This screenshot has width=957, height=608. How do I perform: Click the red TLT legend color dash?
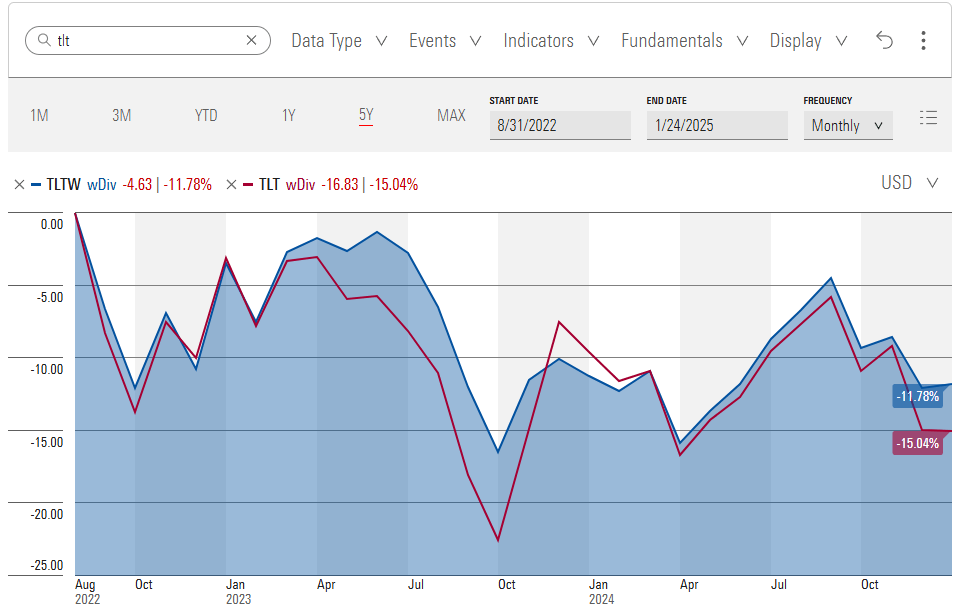pyautogui.click(x=249, y=184)
